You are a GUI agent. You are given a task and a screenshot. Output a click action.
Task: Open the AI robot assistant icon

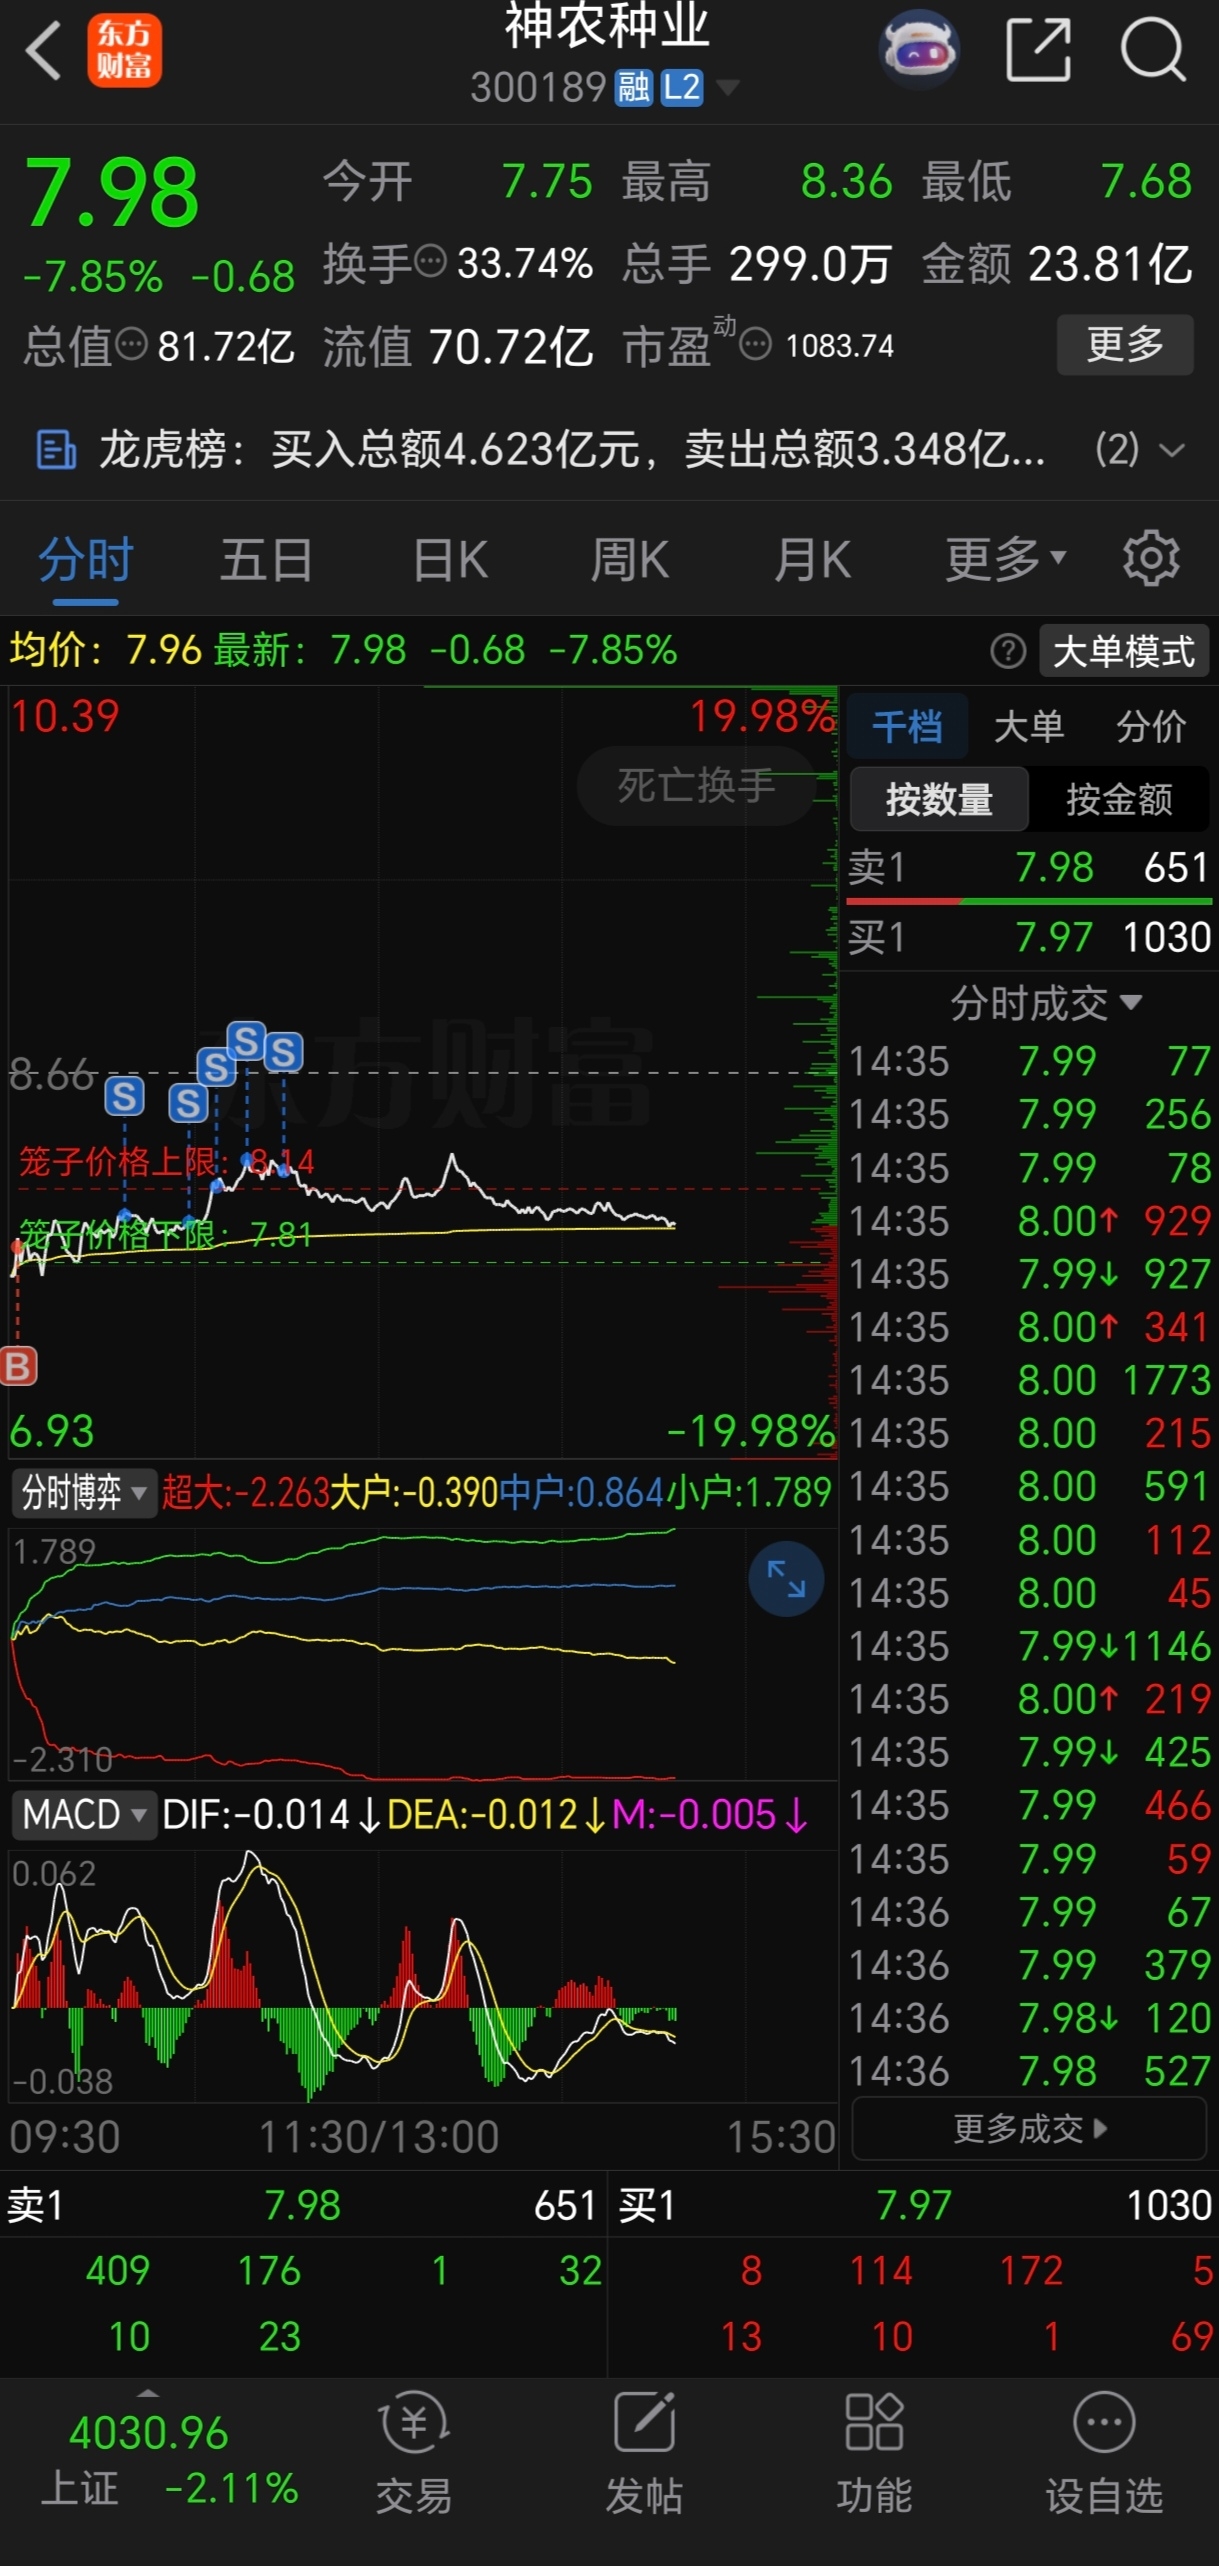(919, 48)
